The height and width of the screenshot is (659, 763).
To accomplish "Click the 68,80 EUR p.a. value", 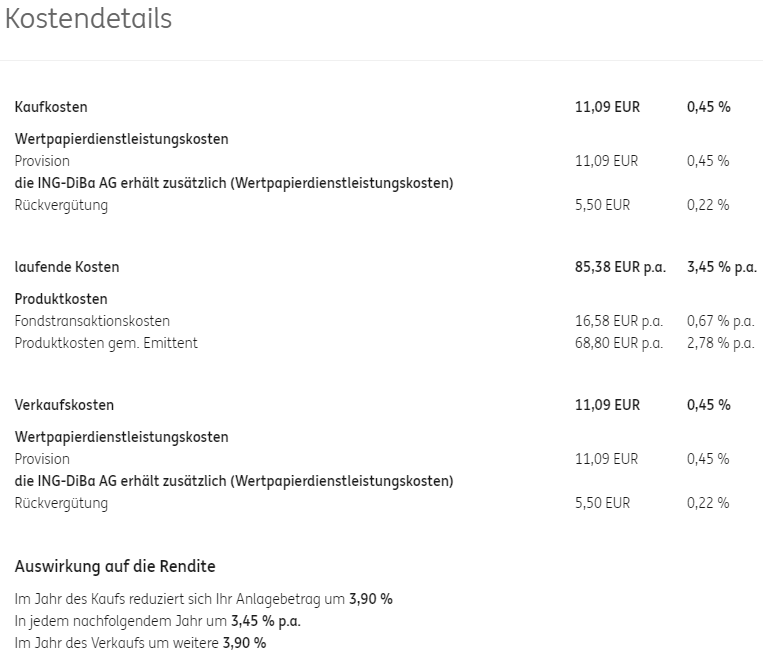I will point(618,343).
